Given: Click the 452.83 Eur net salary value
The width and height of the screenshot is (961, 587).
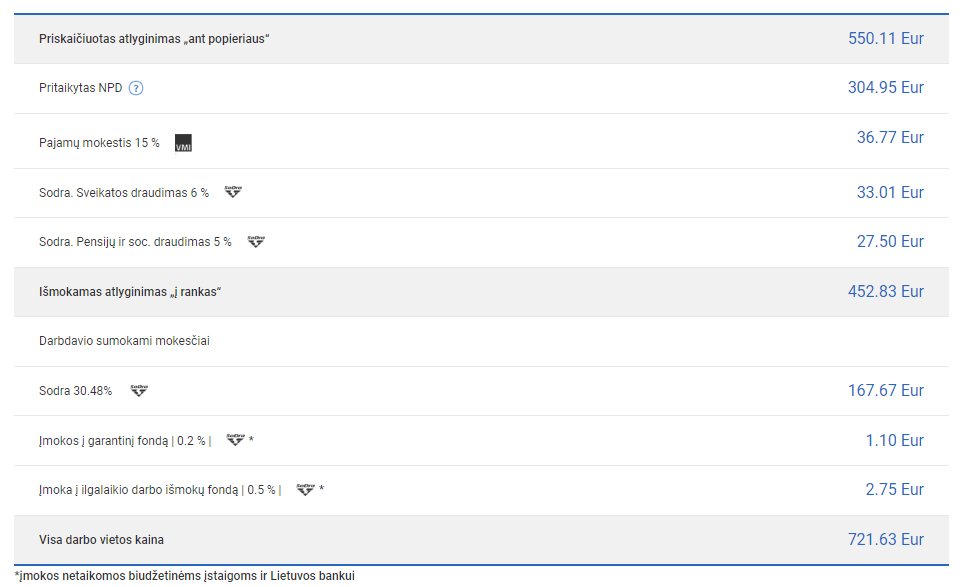Looking at the screenshot, I should coord(885,292).
